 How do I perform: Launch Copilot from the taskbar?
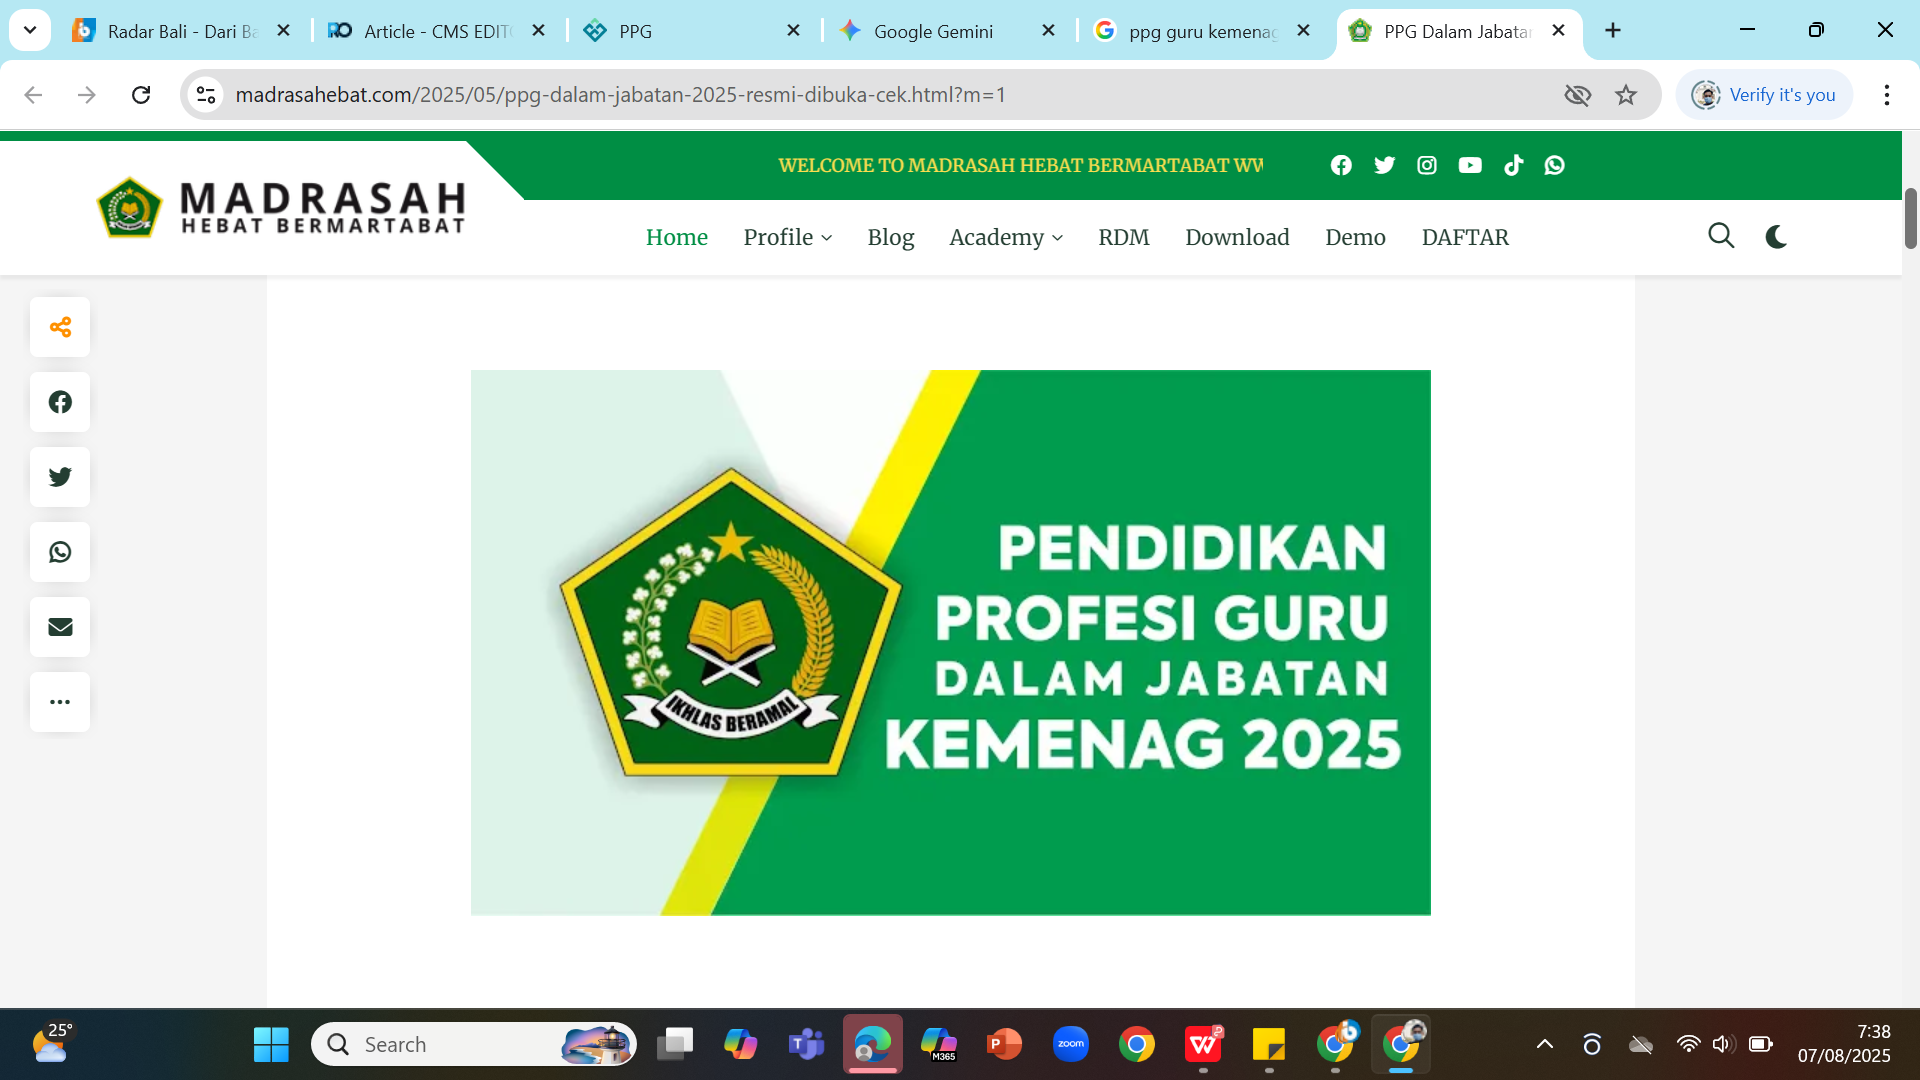(x=741, y=1045)
